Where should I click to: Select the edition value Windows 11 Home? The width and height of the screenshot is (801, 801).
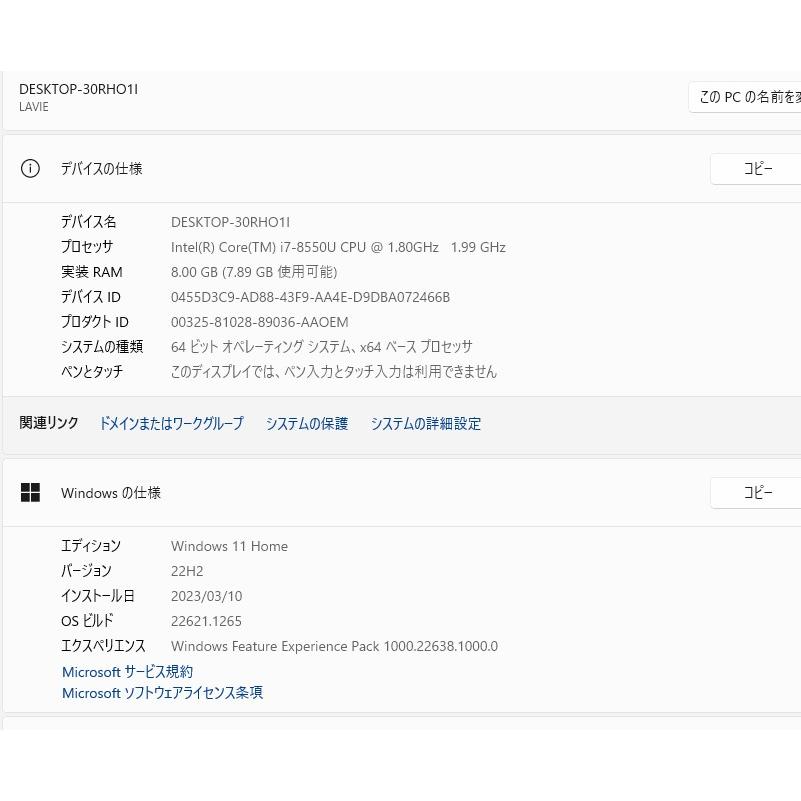[229, 546]
